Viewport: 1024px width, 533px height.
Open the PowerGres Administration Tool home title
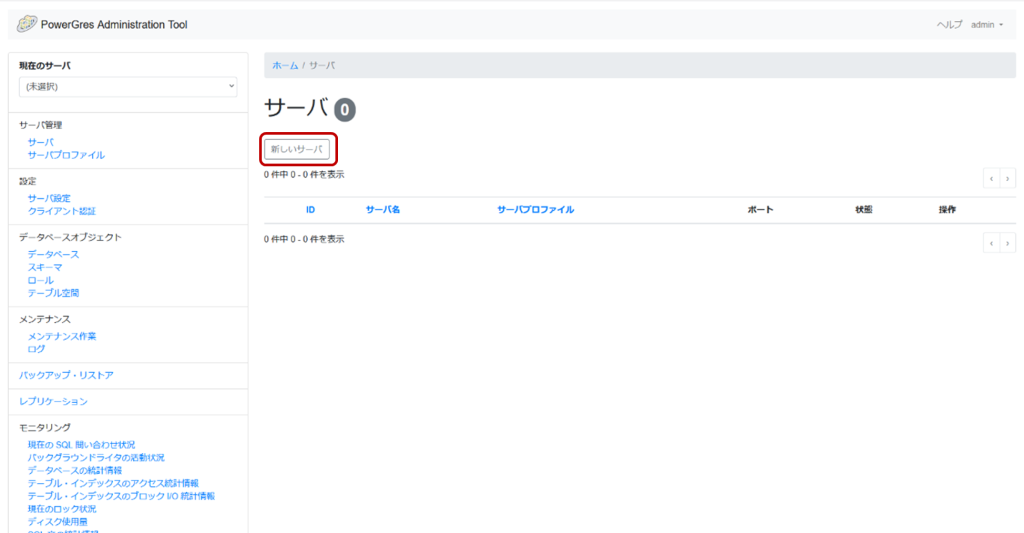pos(114,25)
